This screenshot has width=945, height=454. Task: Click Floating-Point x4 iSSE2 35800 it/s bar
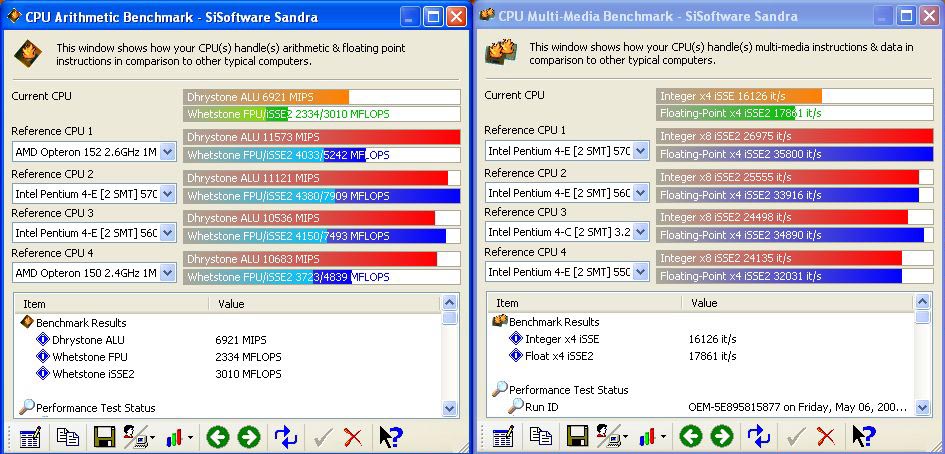coord(795,154)
